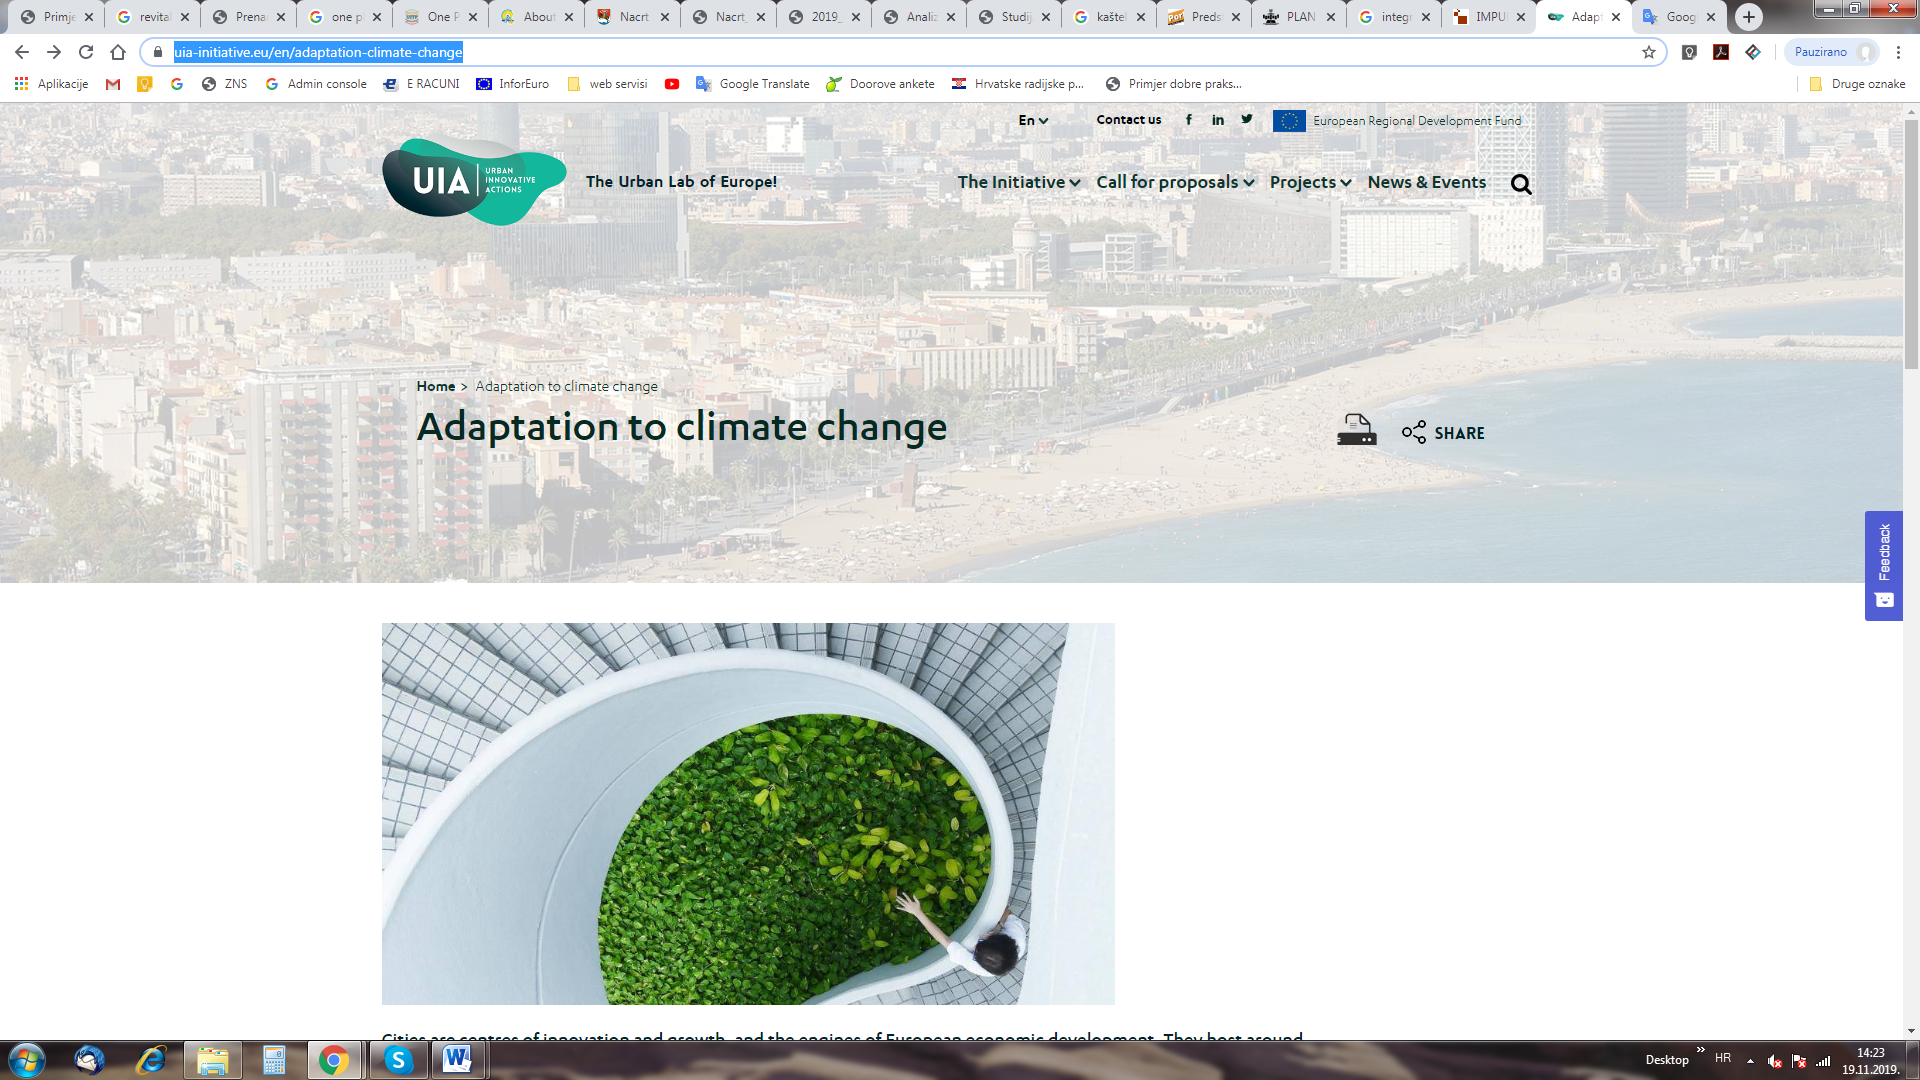Click the Contact us link

tap(1129, 119)
